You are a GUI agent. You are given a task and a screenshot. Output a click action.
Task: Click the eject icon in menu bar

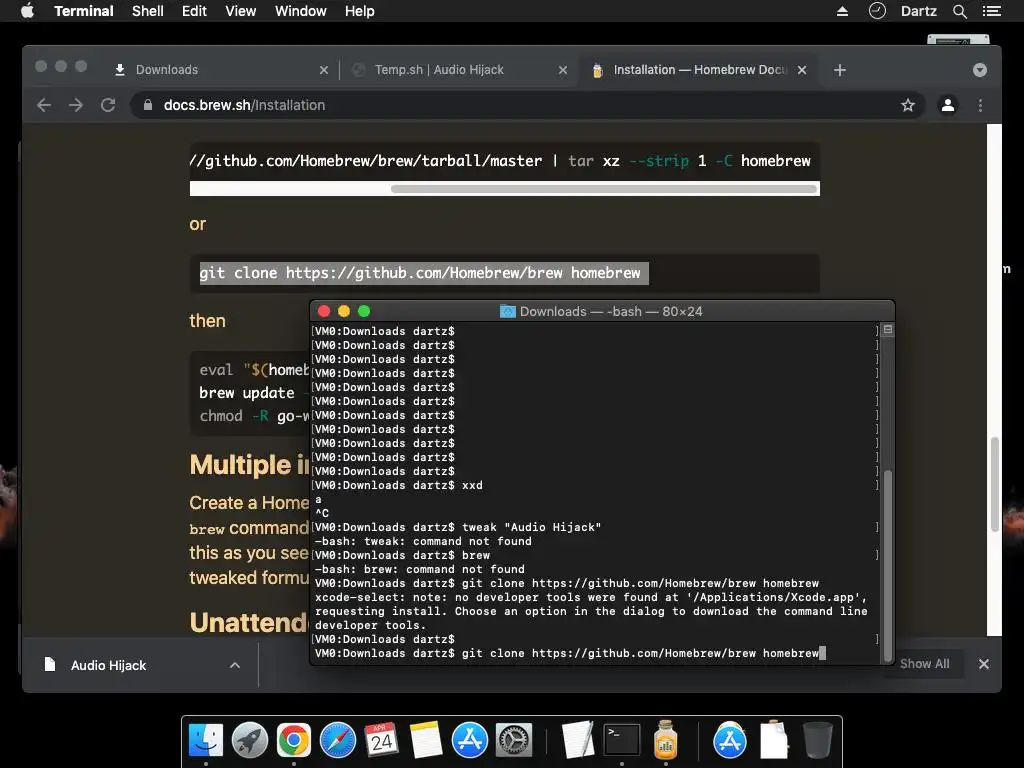pyautogui.click(x=842, y=11)
